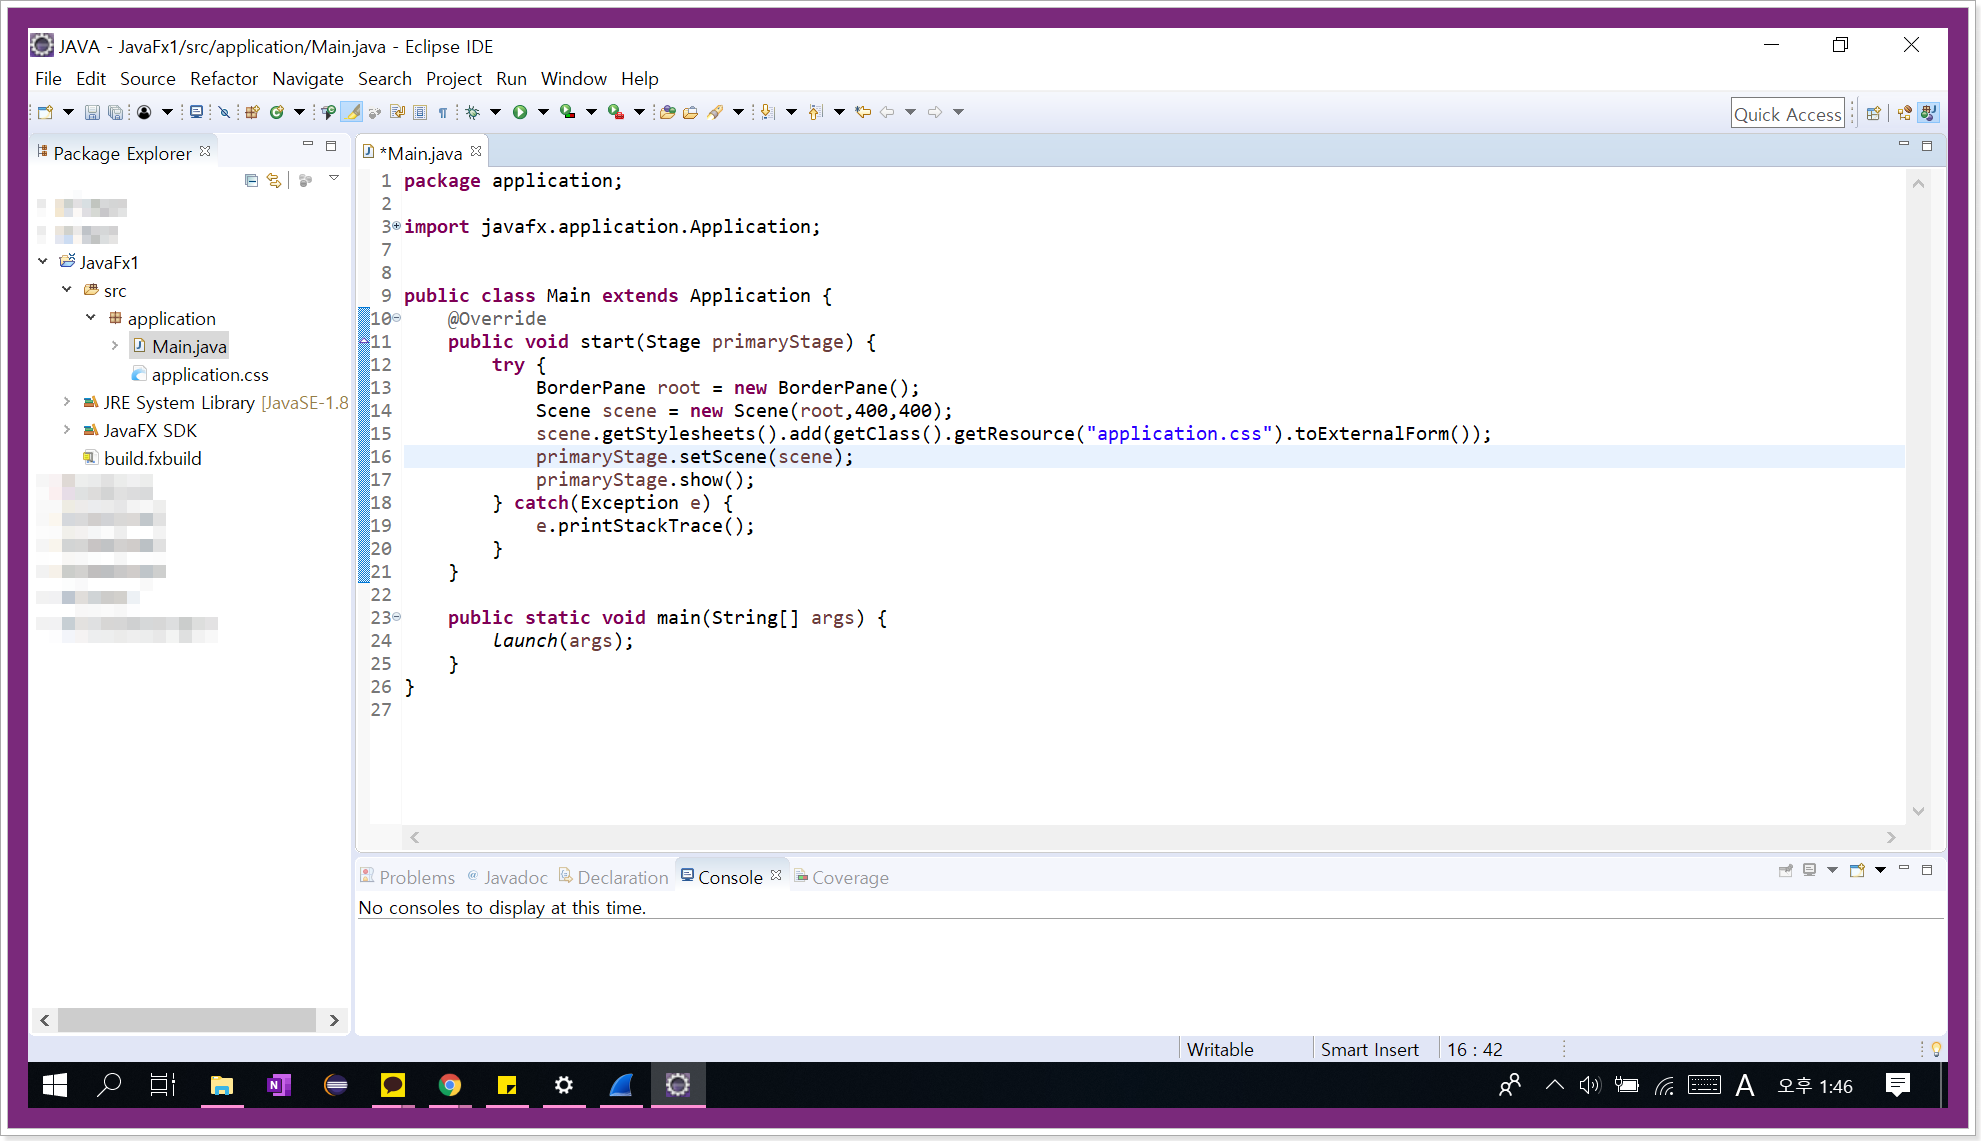Expand the folded imports at line 3
Image resolution: width=1981 pixels, height=1141 pixels.
pyautogui.click(x=397, y=226)
